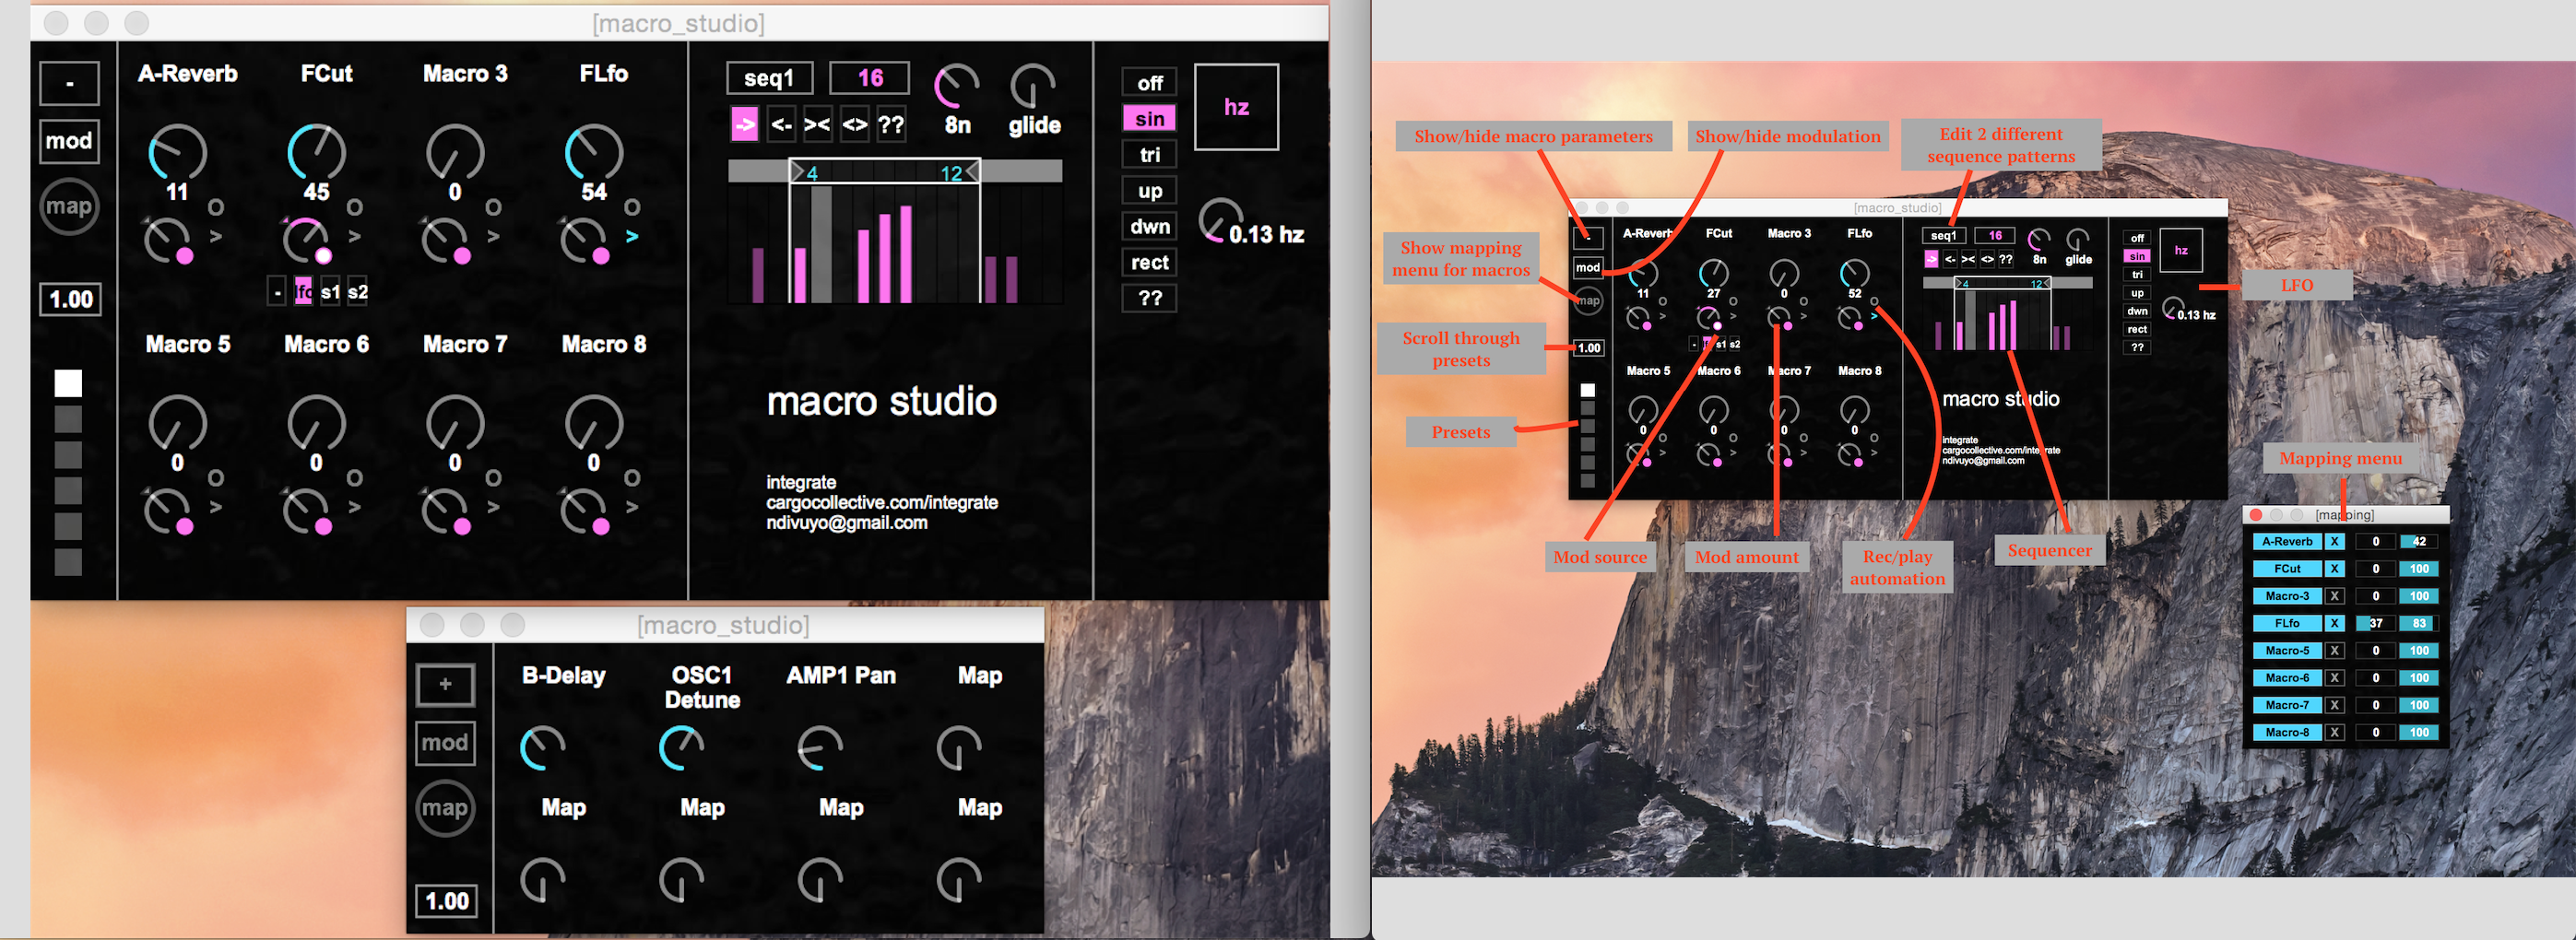
Task: Select the '<>' sequencer direction button
Action: (854, 125)
